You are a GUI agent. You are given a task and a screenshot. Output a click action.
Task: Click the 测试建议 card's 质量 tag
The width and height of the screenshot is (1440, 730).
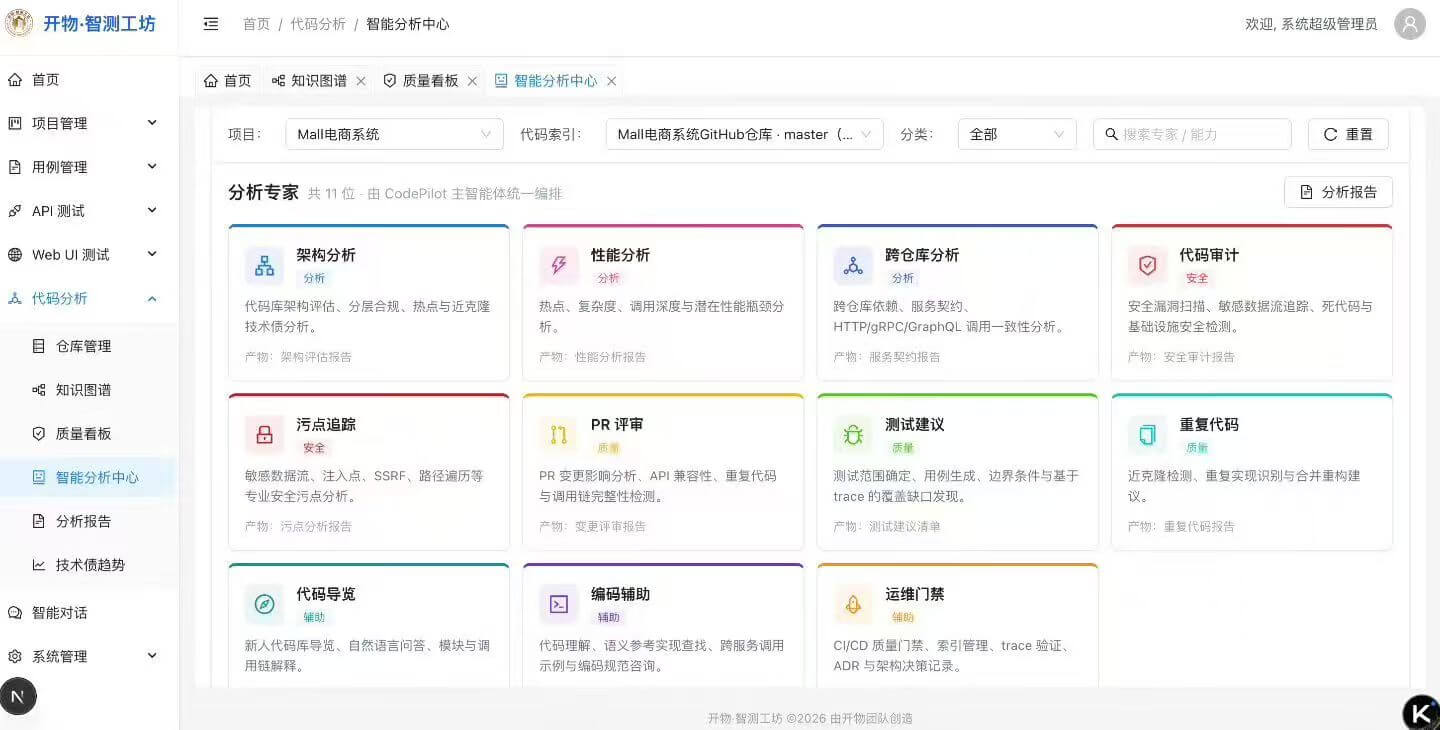coord(903,448)
